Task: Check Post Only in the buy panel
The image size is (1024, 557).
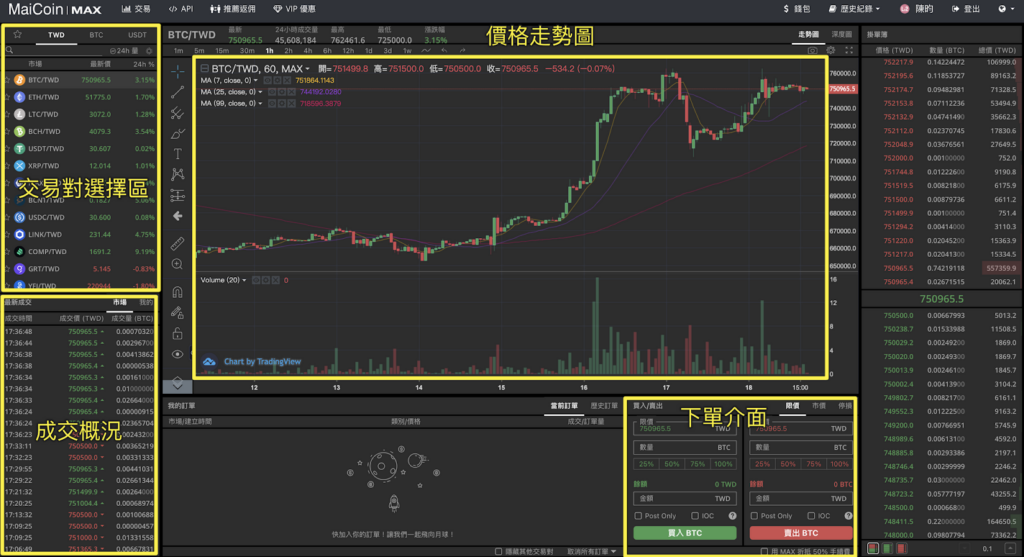Action: tap(638, 516)
